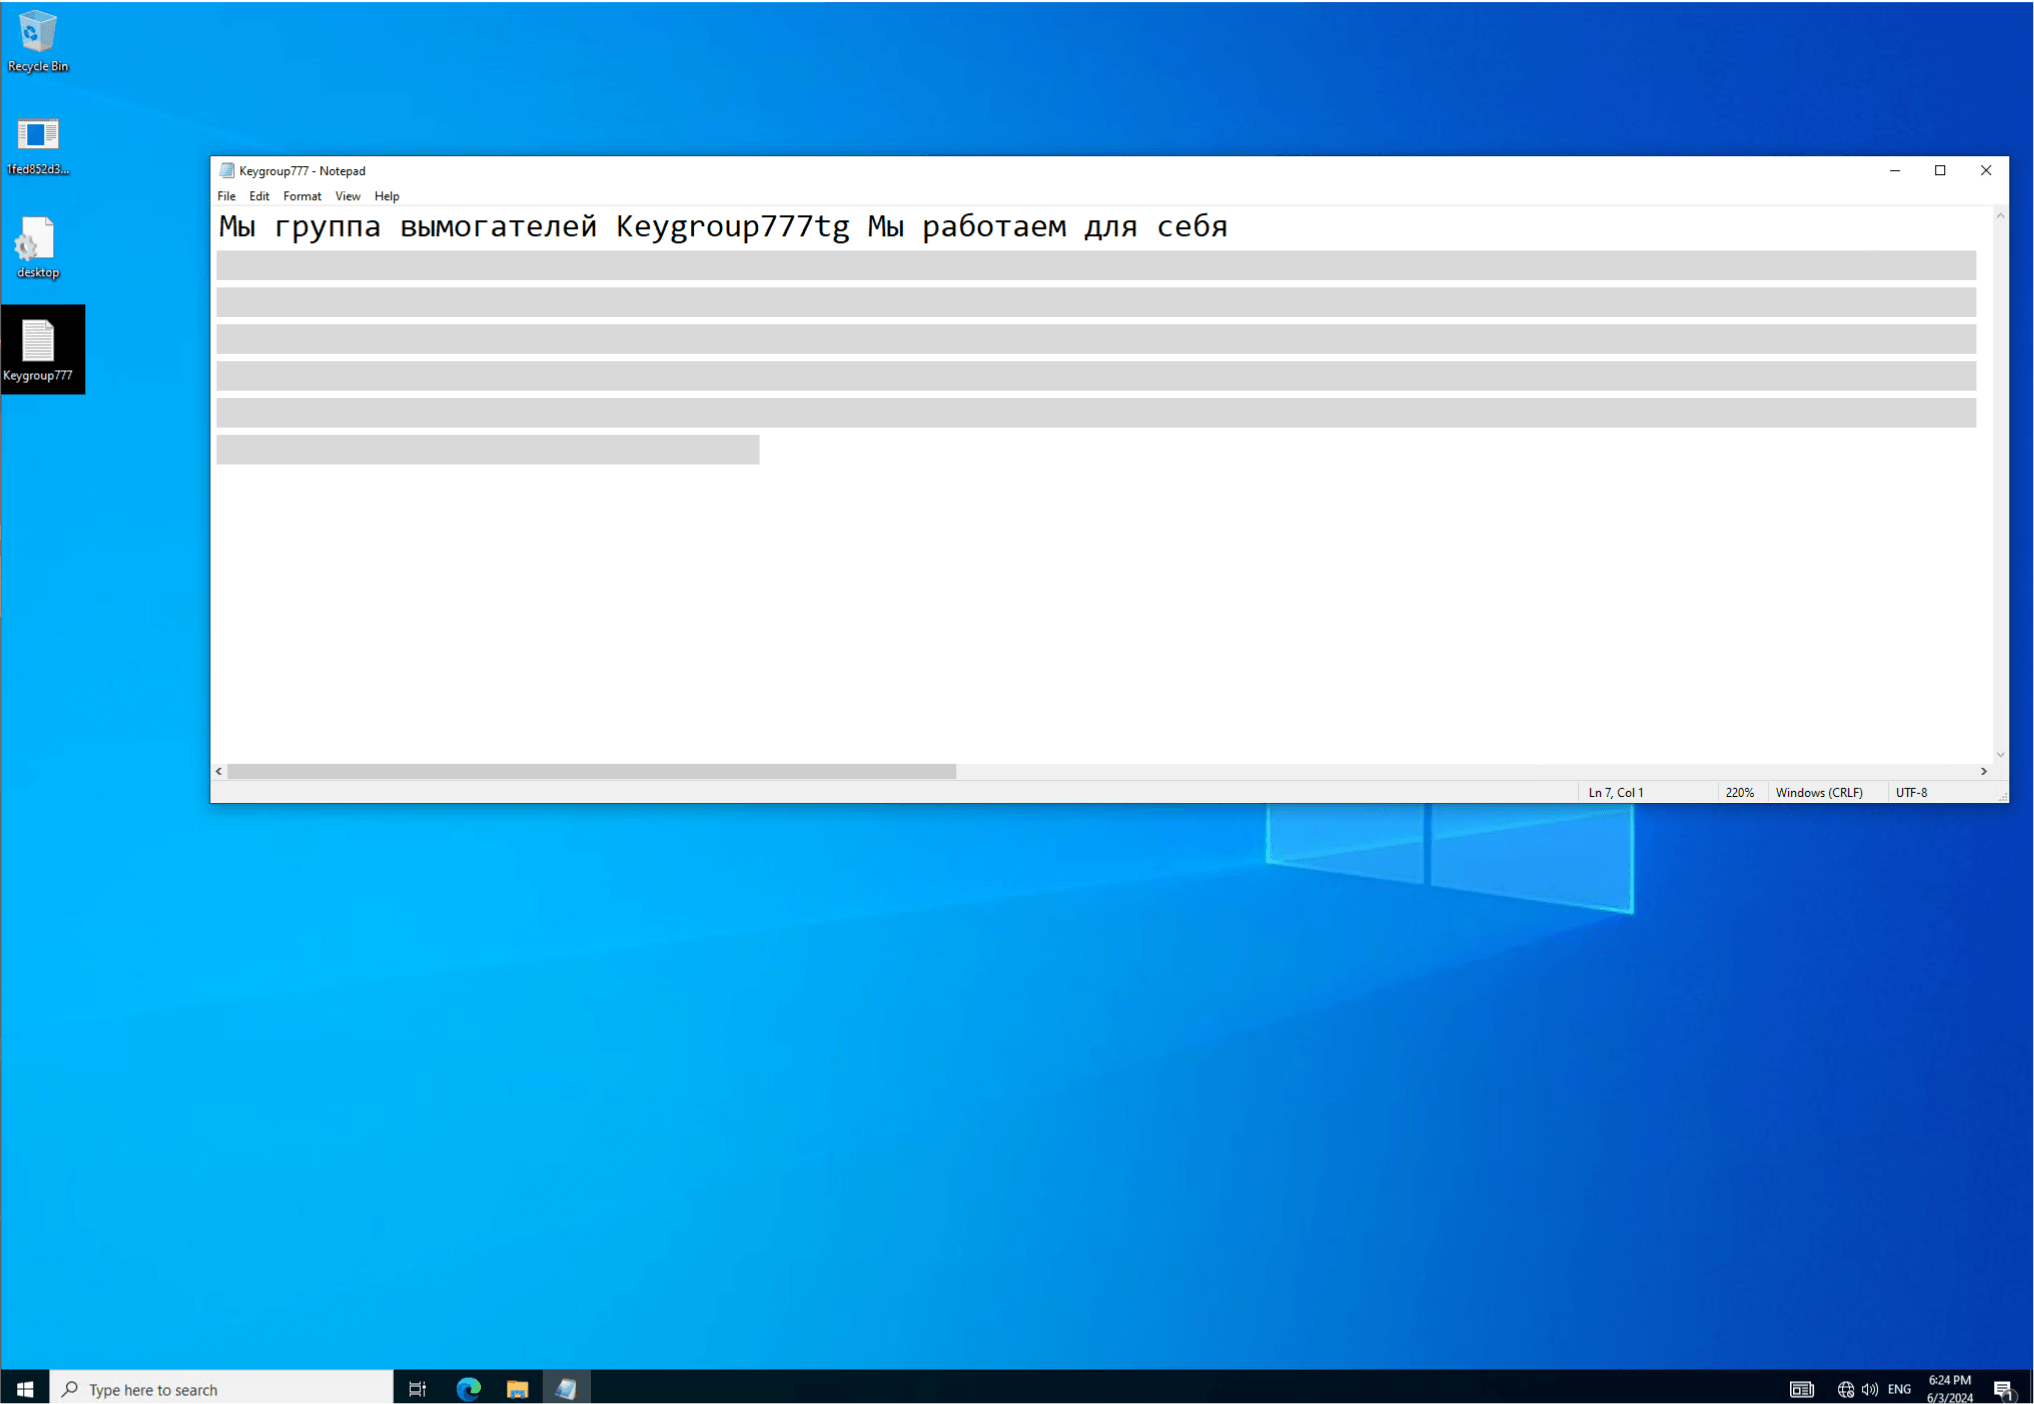This screenshot has height=1404, width=2034.
Task: Open the Format menu in Notepad
Action: pos(301,196)
